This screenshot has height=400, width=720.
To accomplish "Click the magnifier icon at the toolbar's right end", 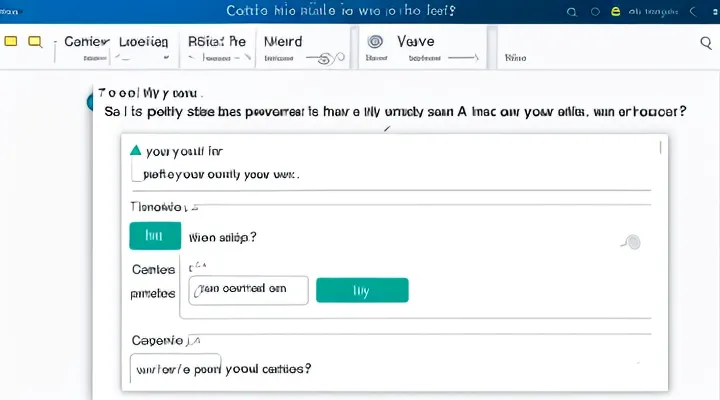I will point(705,42).
